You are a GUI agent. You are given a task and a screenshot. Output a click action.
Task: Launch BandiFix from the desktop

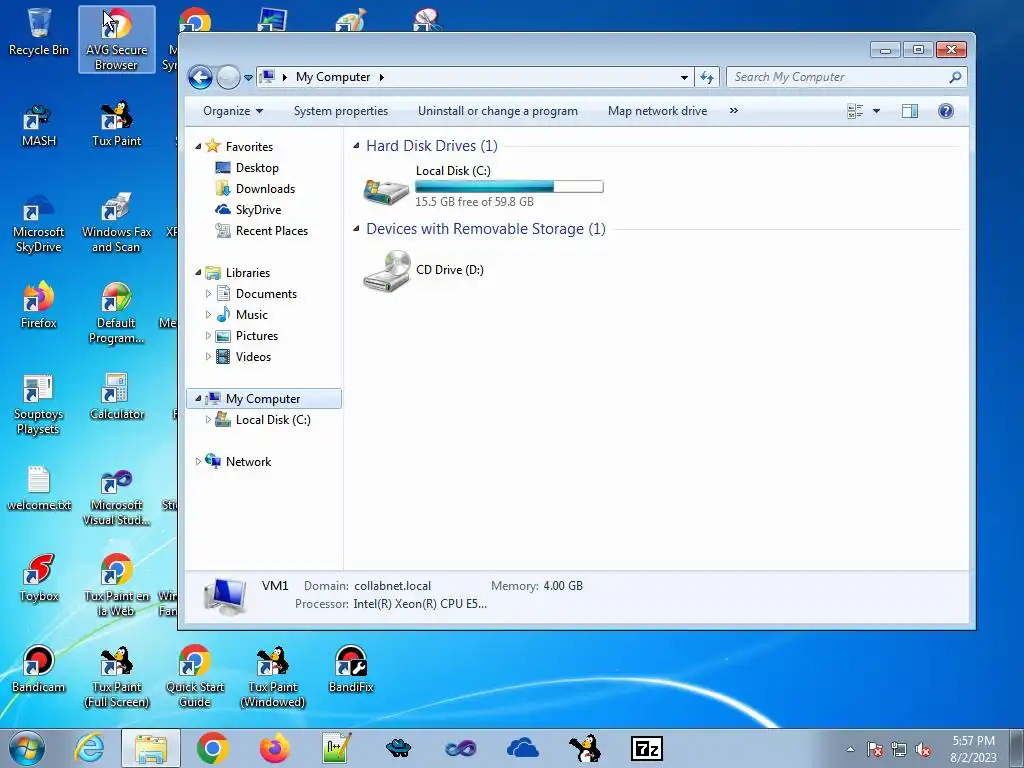pos(351,670)
